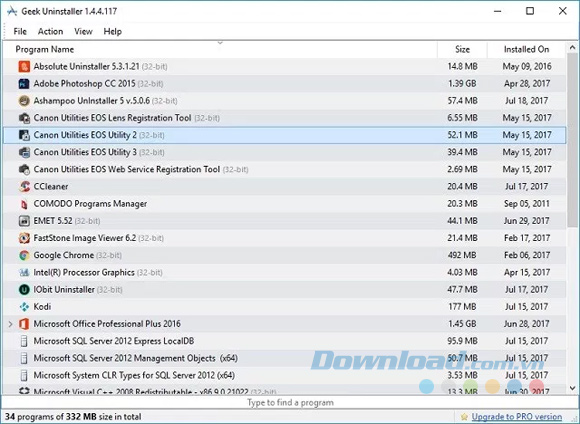Click the Canon EOS Utility 3 icon
The image size is (580, 424).
coord(24,152)
